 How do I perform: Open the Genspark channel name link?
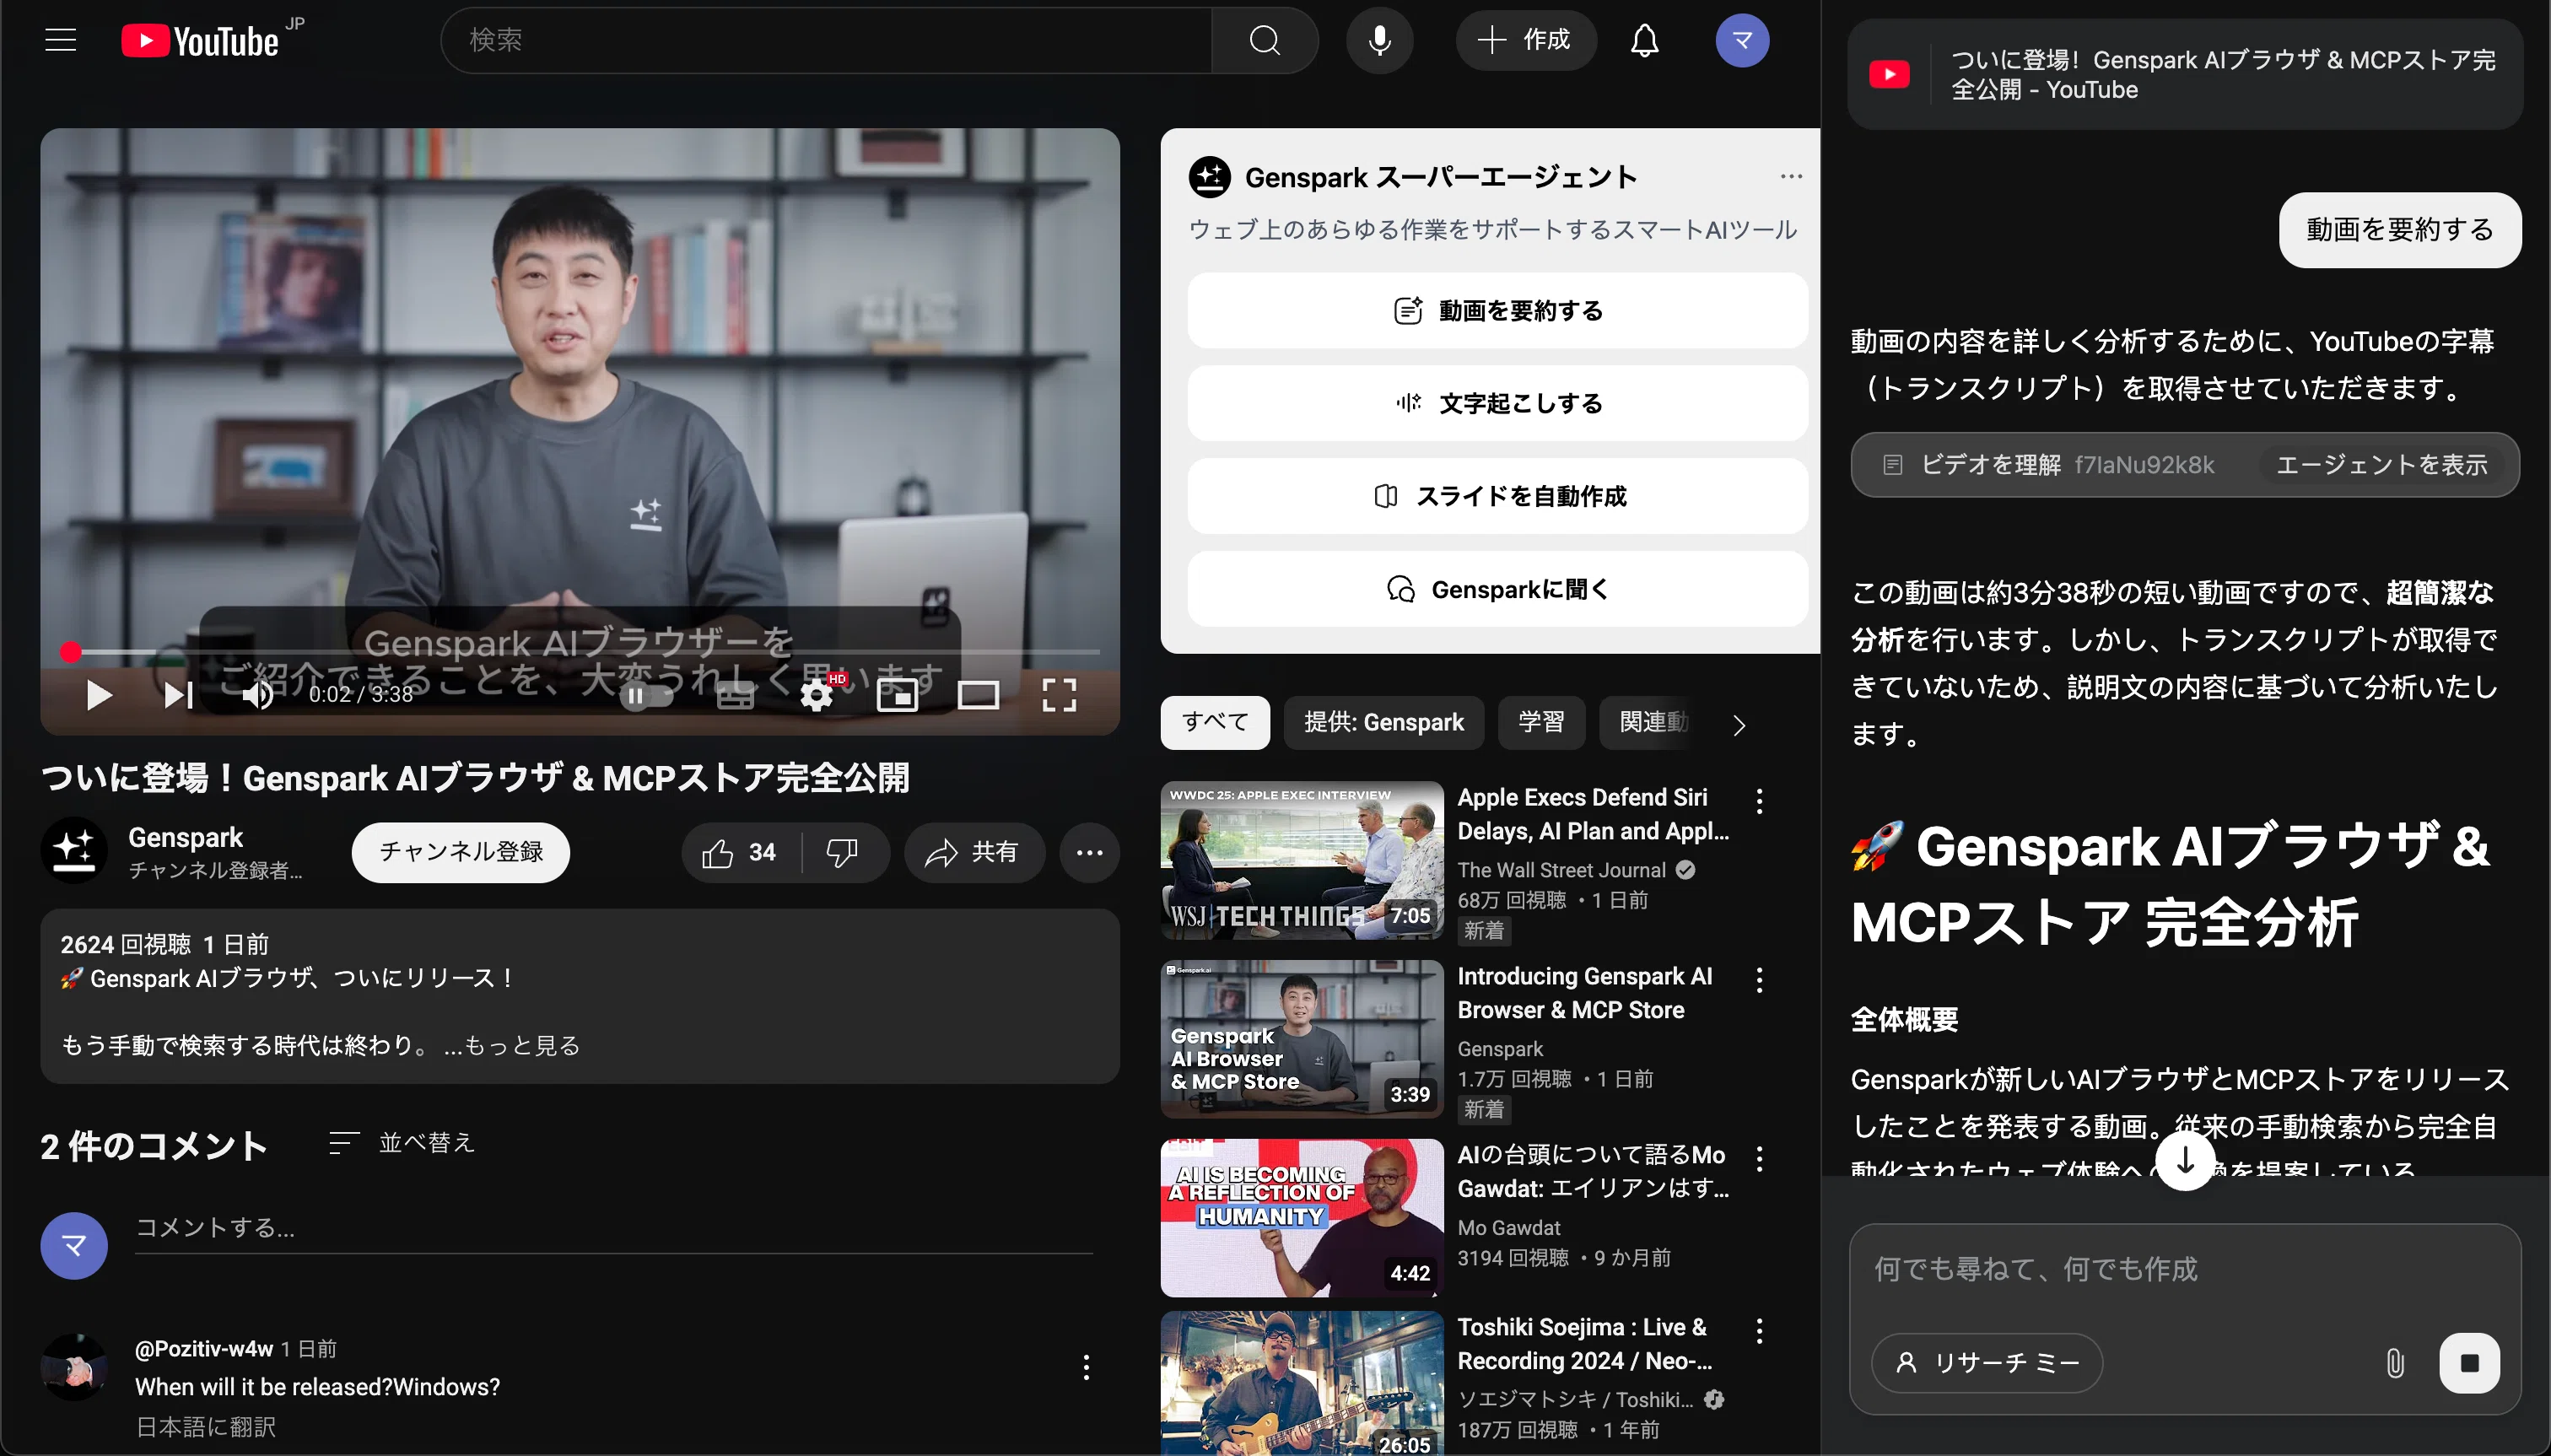185,837
